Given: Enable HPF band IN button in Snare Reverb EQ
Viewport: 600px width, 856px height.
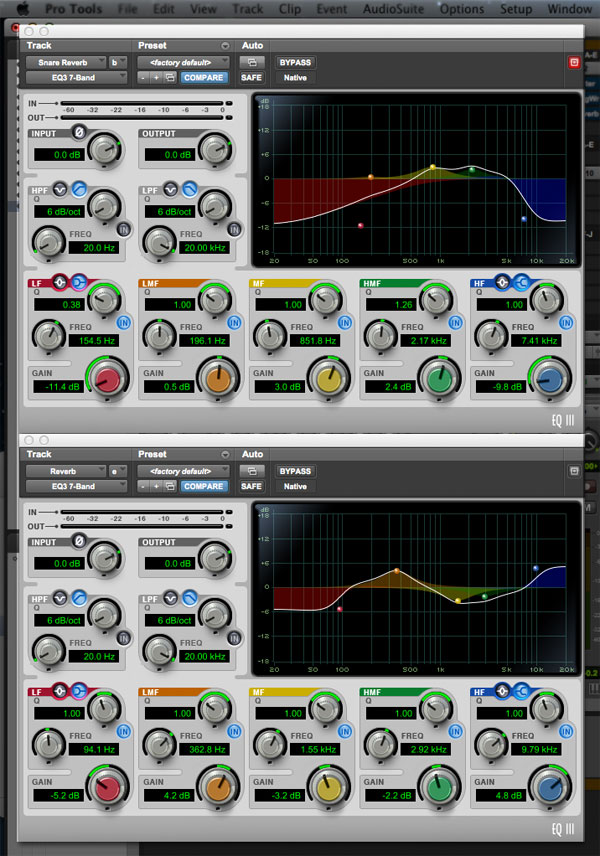Looking at the screenshot, I should pyautogui.click(x=124, y=229).
